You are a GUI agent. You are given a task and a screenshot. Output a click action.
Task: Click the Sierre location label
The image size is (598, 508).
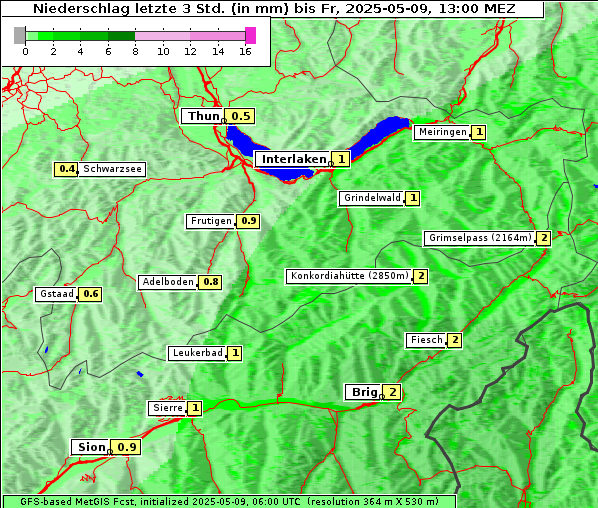click(x=168, y=408)
